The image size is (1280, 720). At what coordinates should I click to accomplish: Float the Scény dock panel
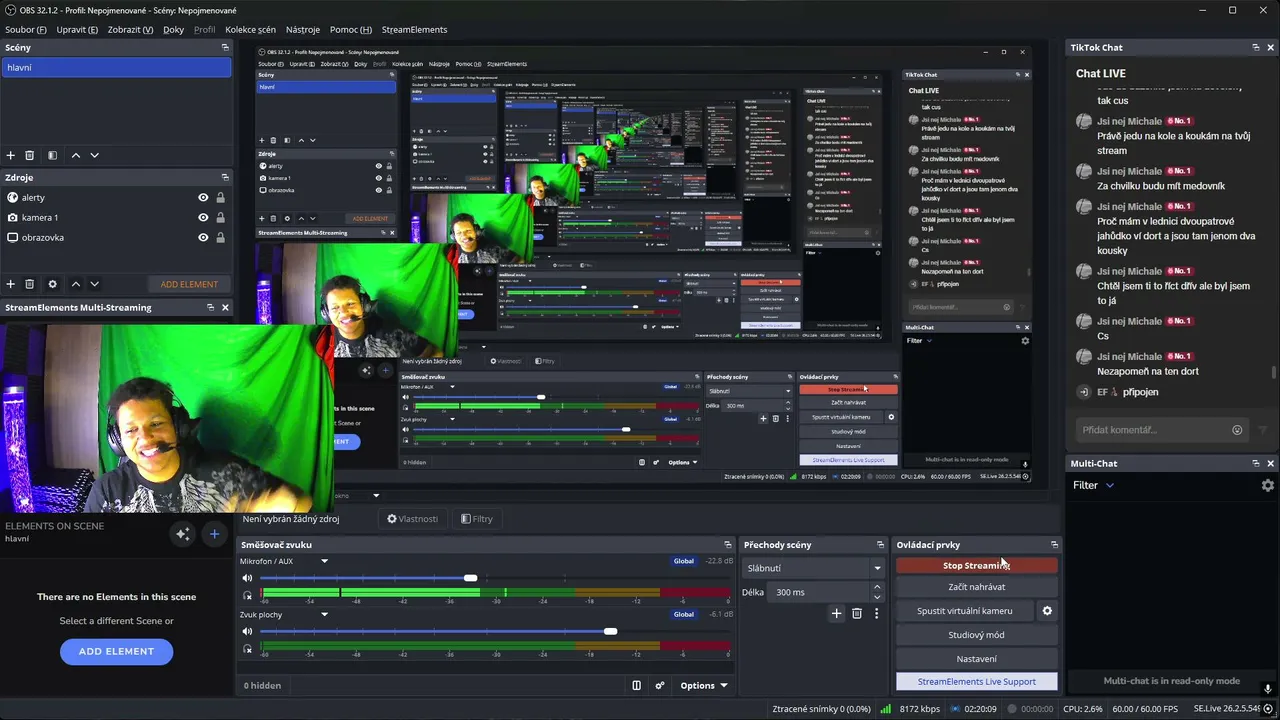(x=225, y=47)
